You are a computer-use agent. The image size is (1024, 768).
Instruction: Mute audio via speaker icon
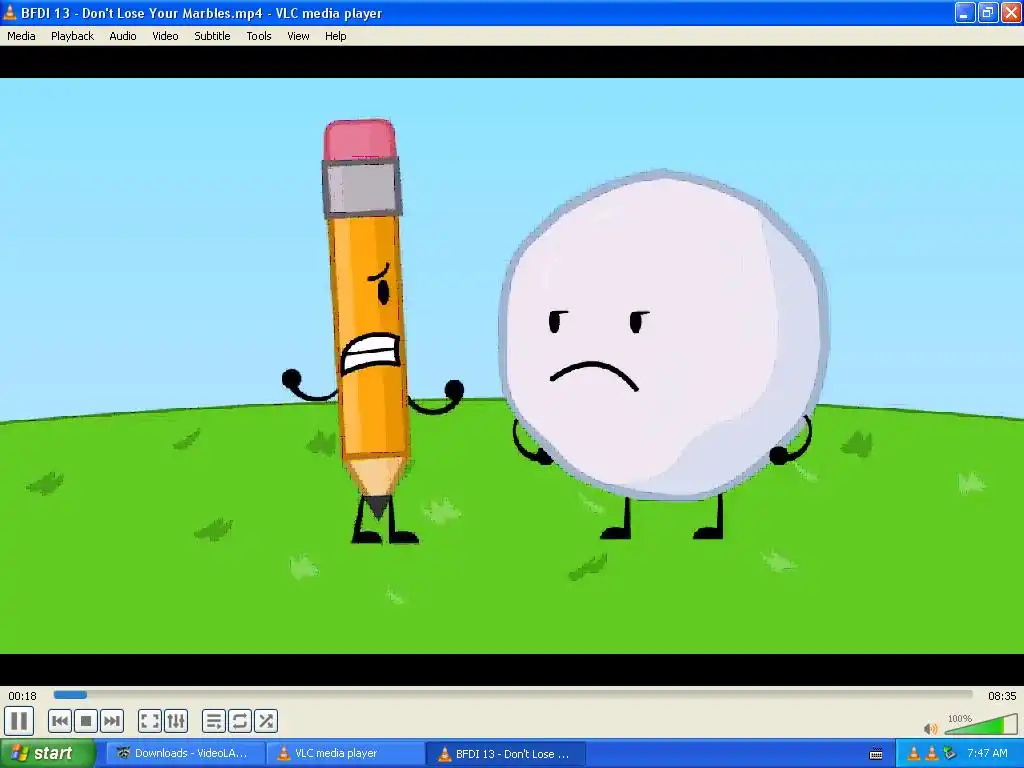coord(931,728)
